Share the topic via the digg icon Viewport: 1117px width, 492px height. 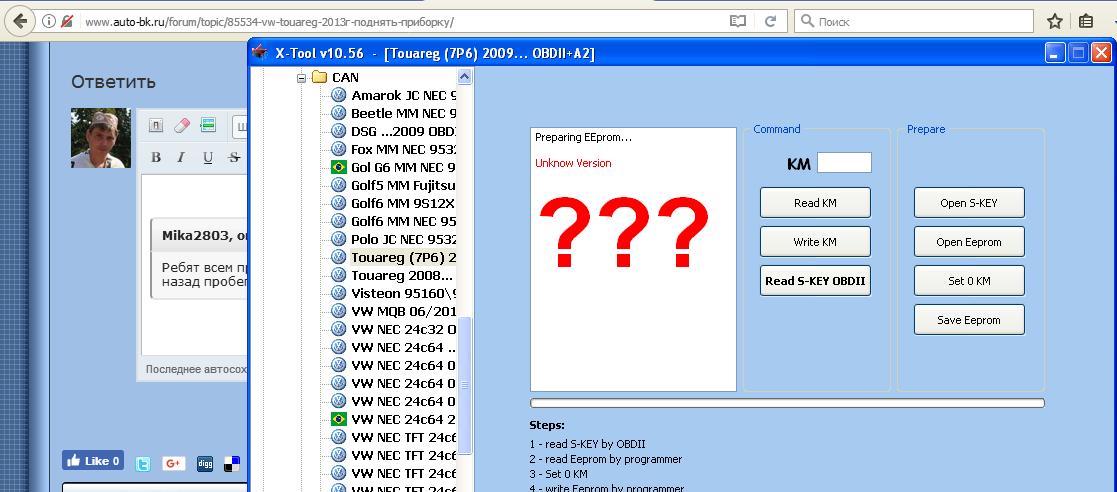(x=204, y=464)
